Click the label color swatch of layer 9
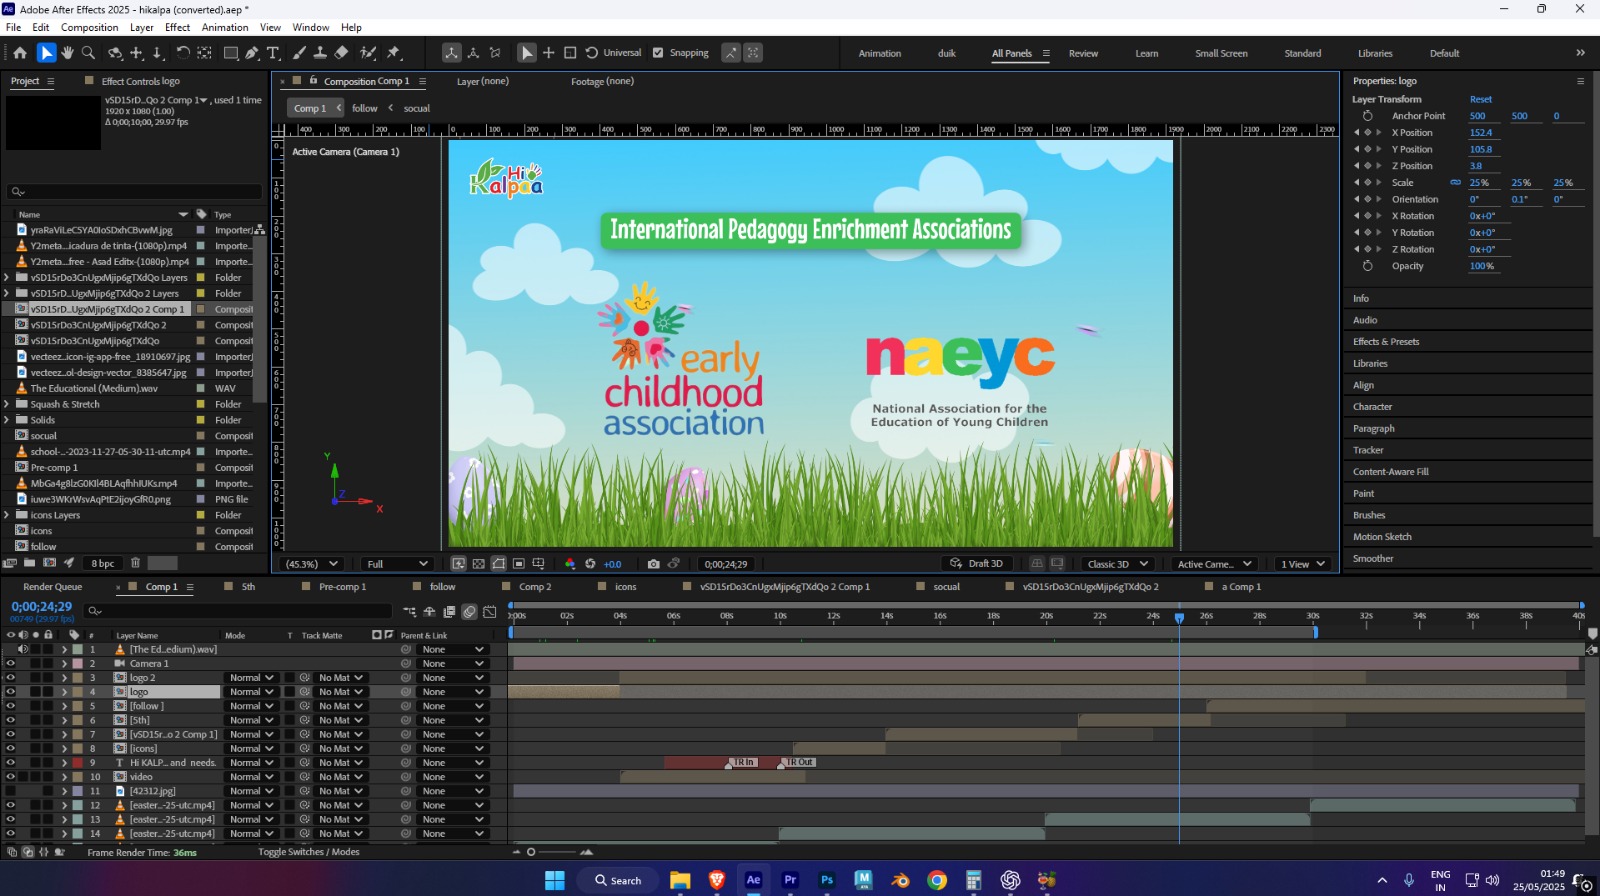Image resolution: width=1600 pixels, height=896 pixels. [x=78, y=762]
